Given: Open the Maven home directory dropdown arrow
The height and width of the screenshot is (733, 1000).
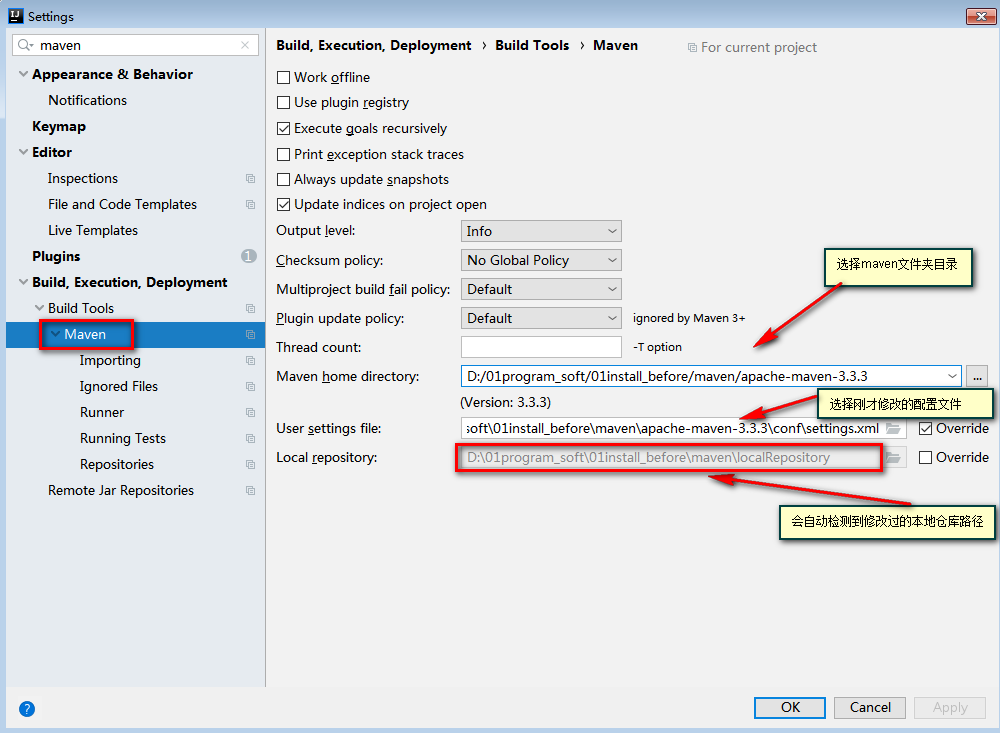Looking at the screenshot, I should 952,376.
